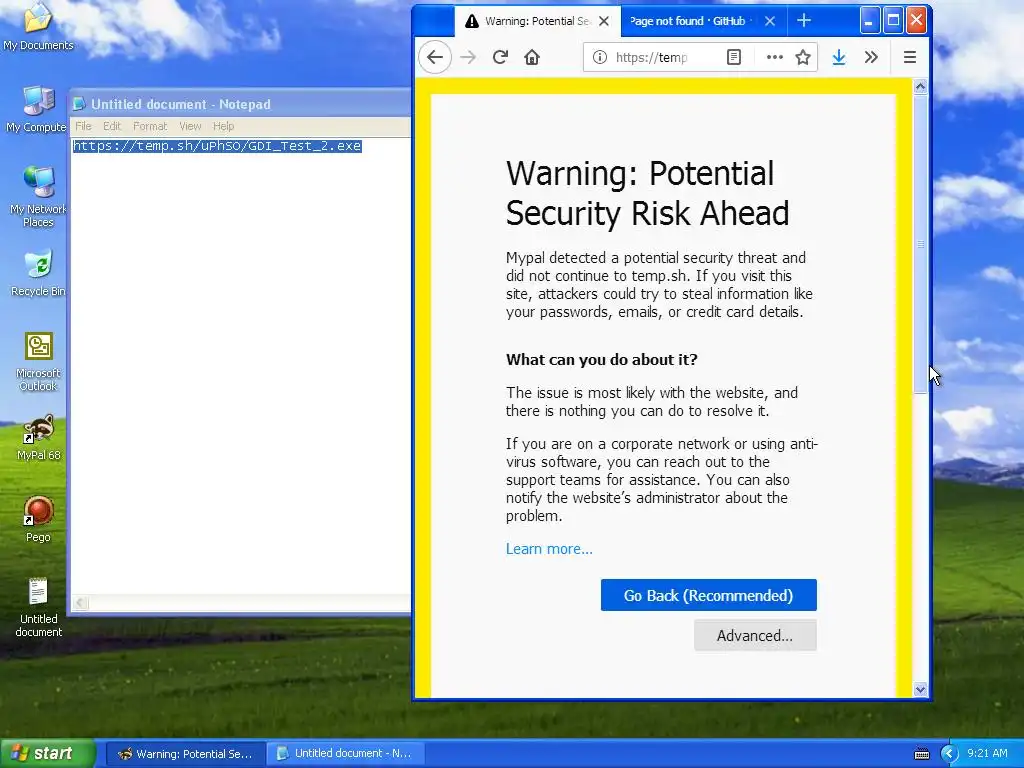Select the My Network Places desktop icon

tap(38, 197)
